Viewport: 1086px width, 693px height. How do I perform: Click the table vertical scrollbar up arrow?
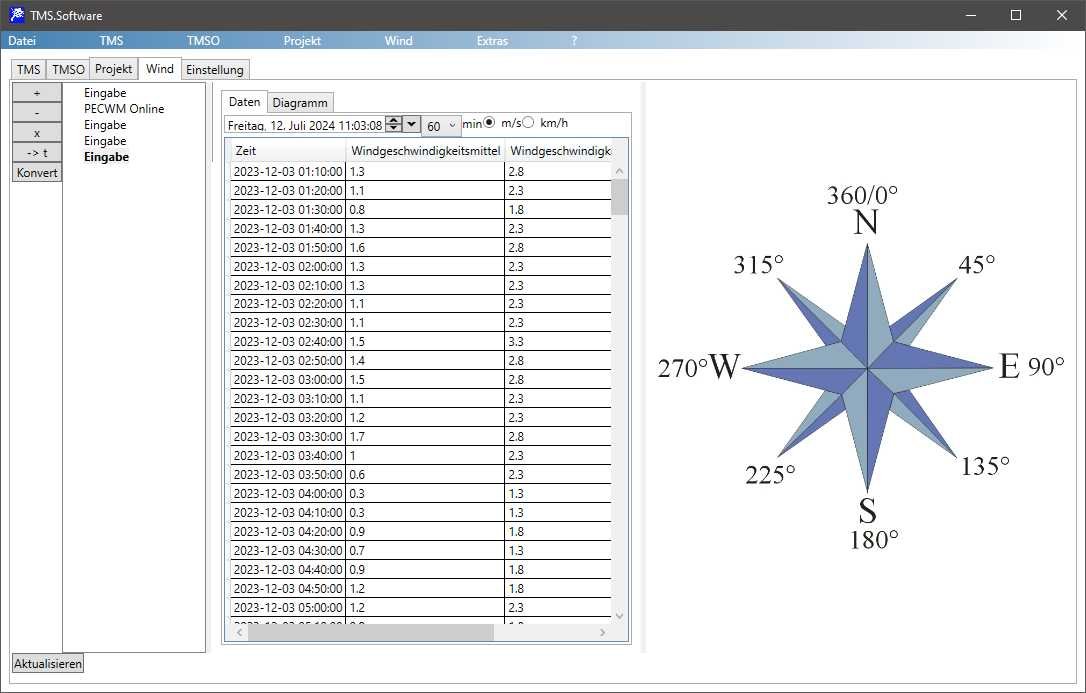click(x=619, y=171)
